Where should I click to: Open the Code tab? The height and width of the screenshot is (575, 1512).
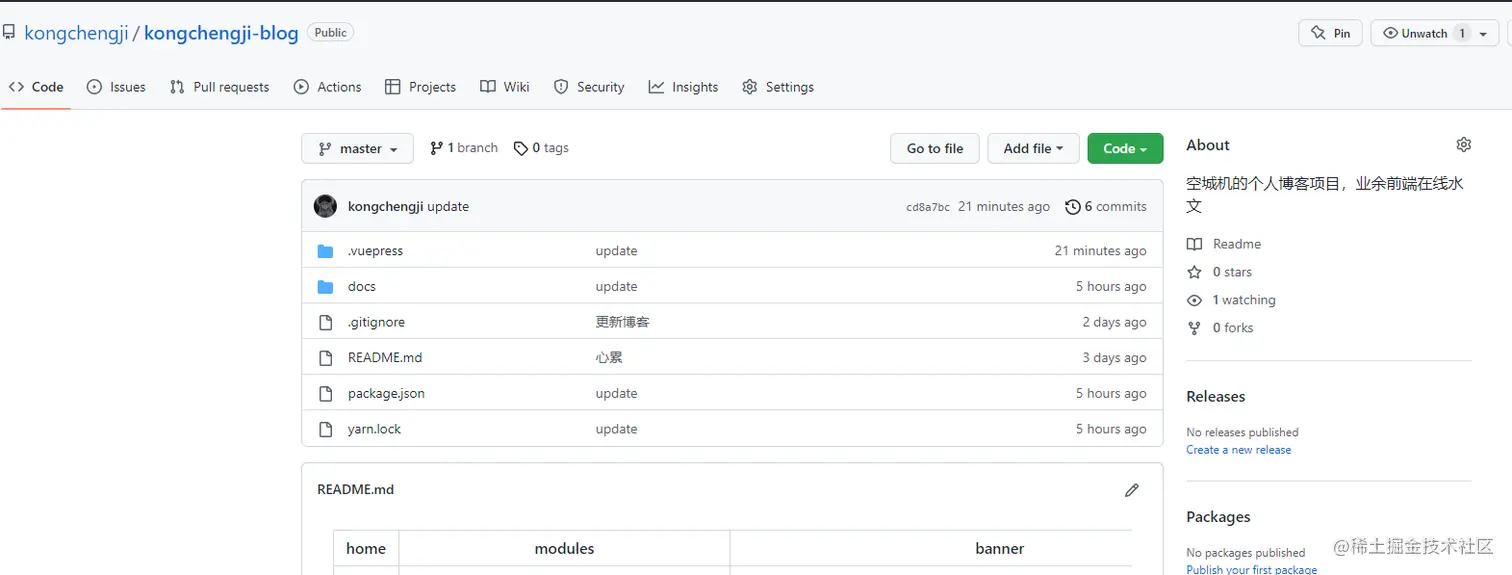click(x=36, y=87)
